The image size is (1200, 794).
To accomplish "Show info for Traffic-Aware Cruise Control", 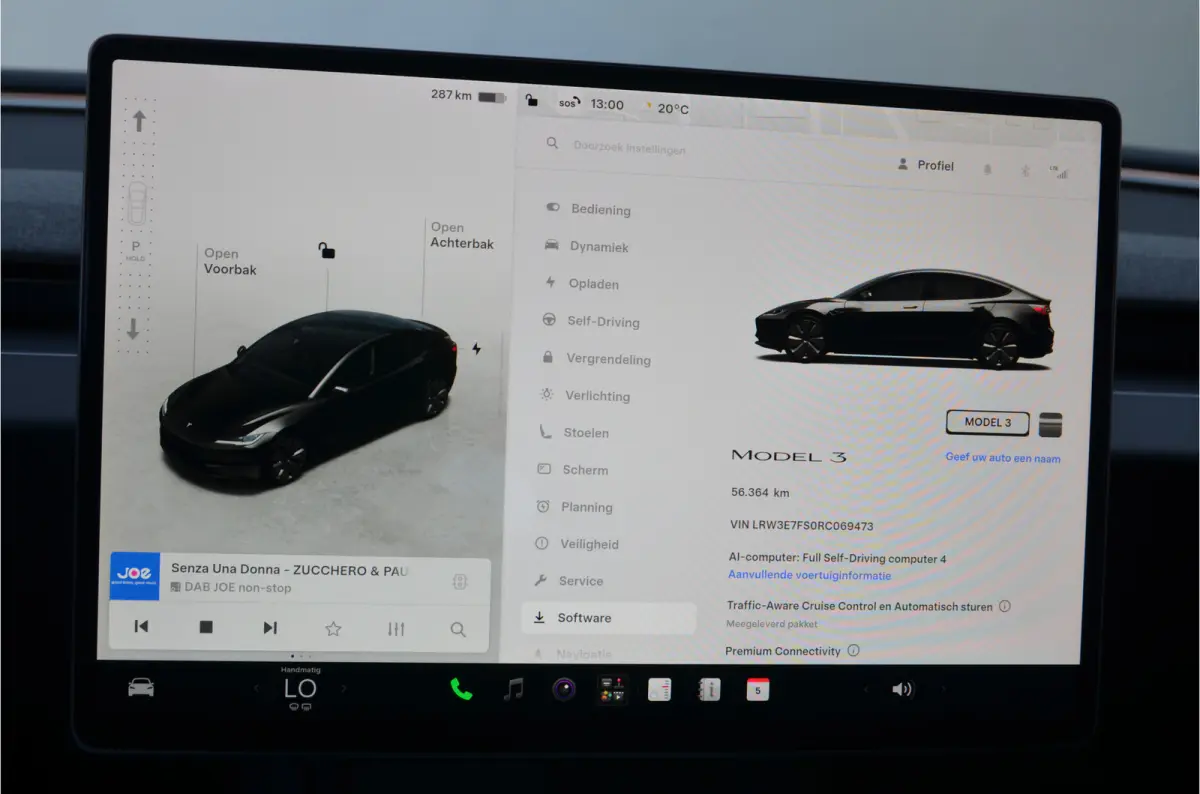I will point(1005,606).
